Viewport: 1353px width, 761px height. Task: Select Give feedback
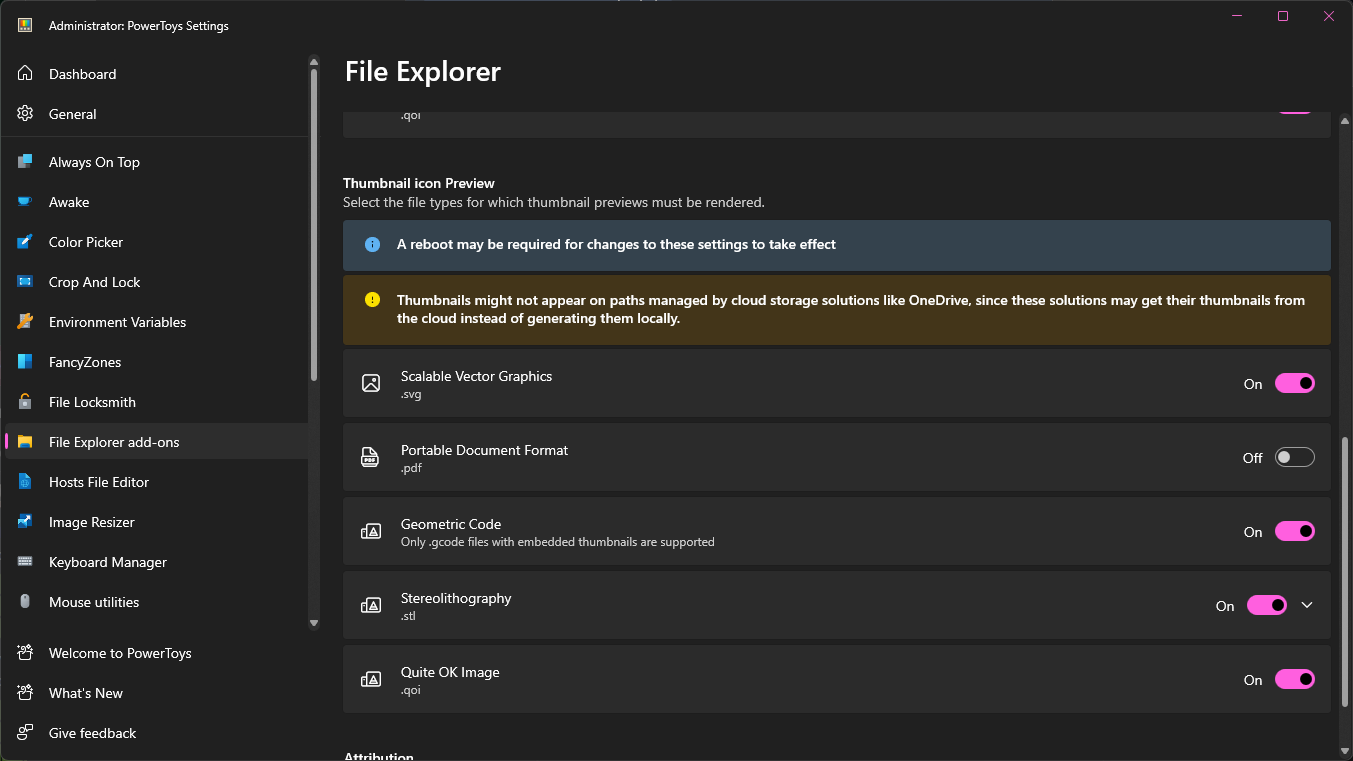[x=157, y=733]
